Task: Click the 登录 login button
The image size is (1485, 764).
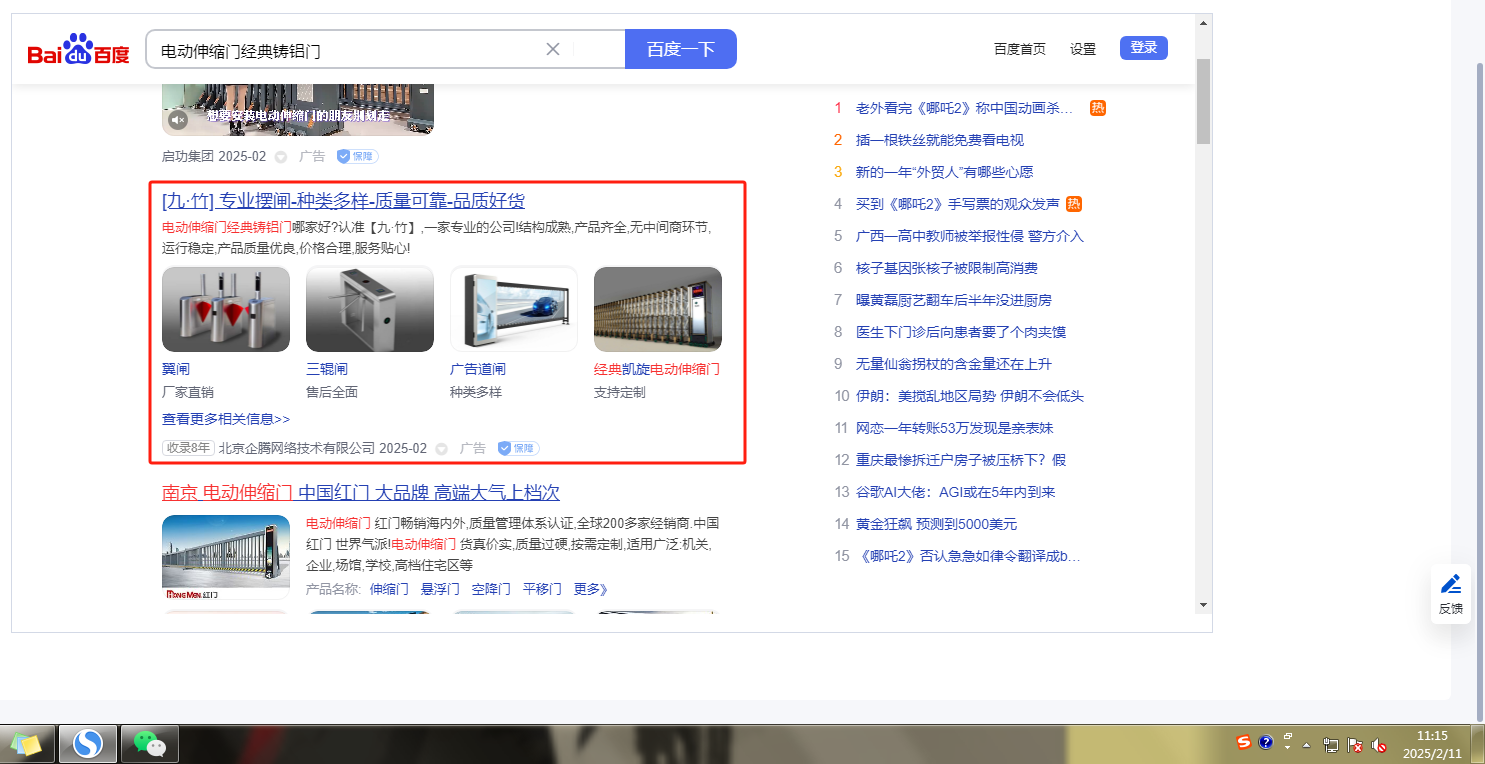Action: [1144, 48]
